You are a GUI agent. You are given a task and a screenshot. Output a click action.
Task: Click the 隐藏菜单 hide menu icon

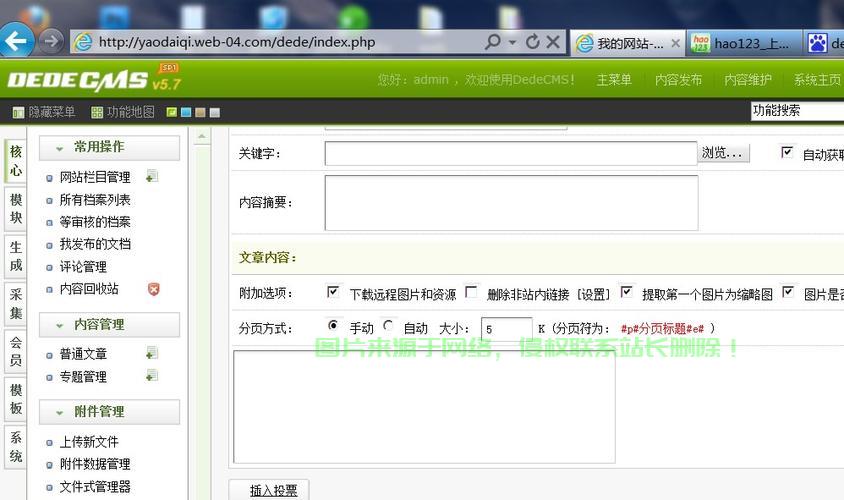click(18, 112)
